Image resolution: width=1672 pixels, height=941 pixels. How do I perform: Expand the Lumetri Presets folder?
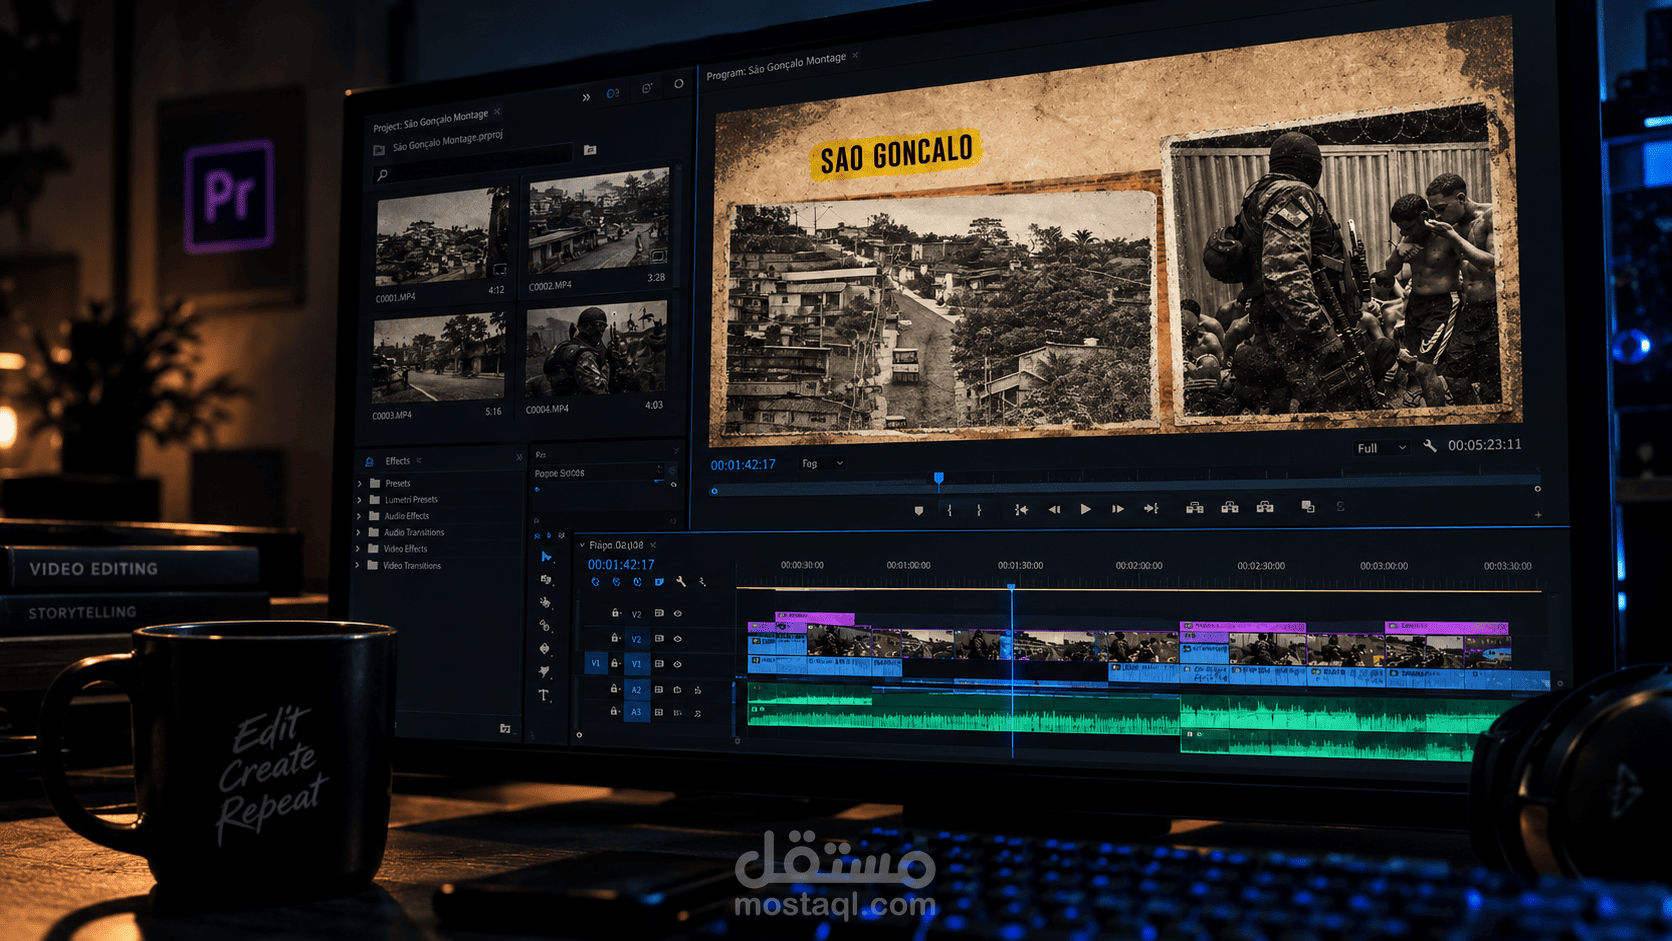pos(359,499)
